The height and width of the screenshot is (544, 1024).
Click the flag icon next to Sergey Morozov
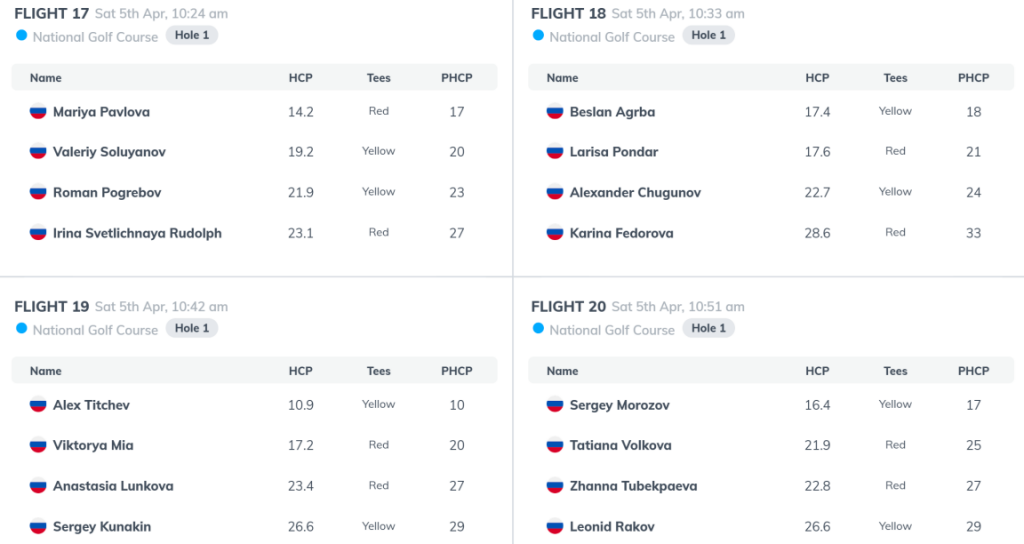tap(554, 405)
